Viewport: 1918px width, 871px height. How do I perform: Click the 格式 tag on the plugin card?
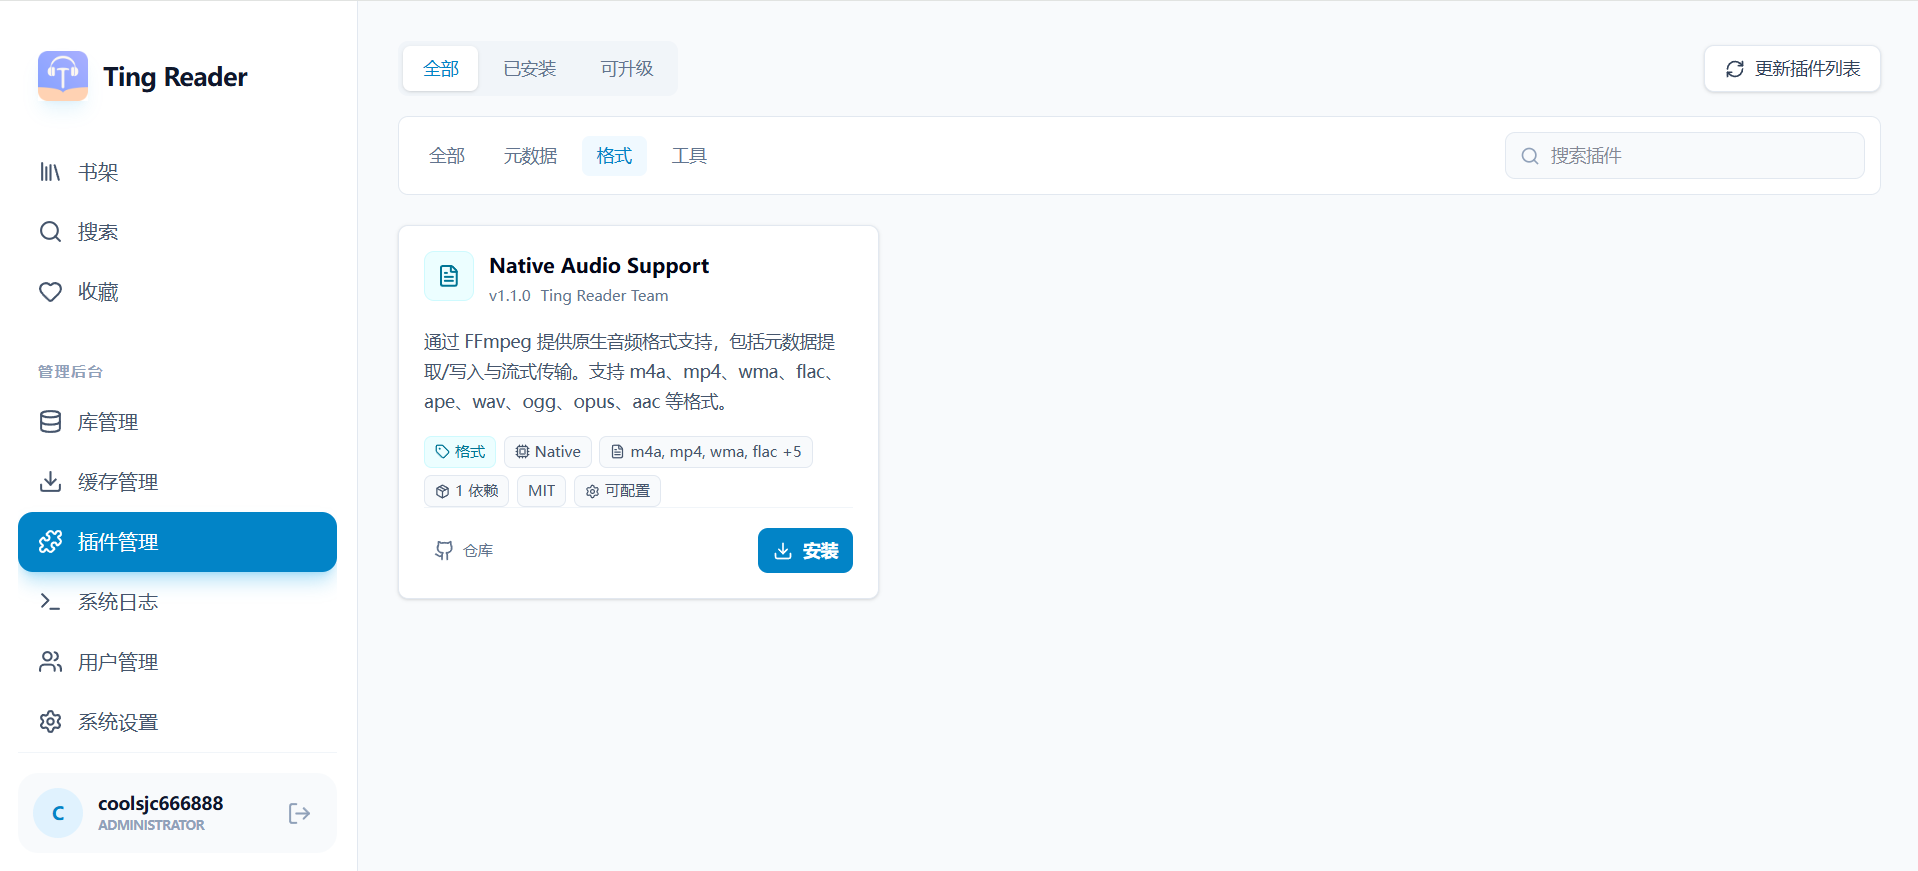(x=460, y=452)
